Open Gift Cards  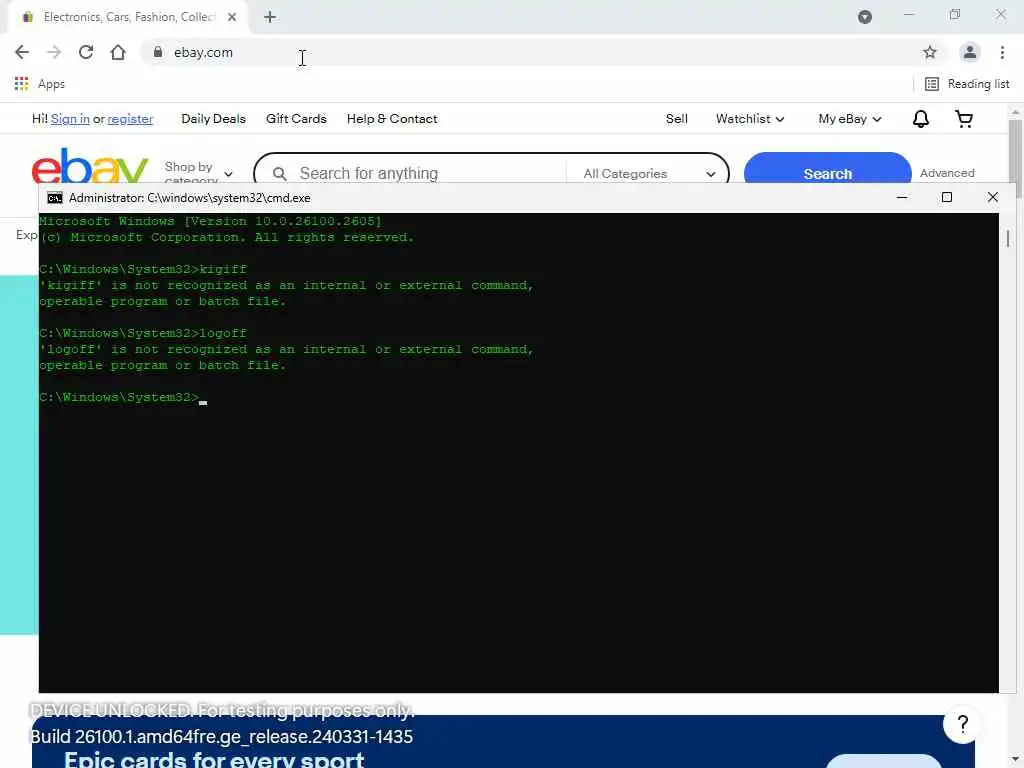click(x=296, y=119)
